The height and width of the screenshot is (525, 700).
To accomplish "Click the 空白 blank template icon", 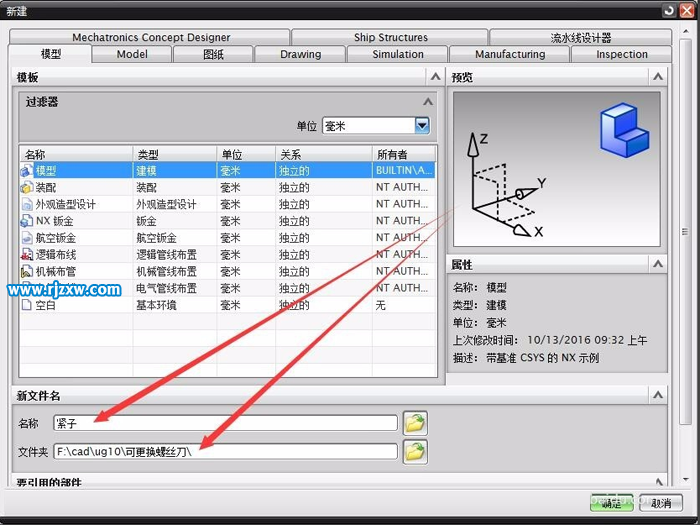I will pyautogui.click(x=27, y=305).
